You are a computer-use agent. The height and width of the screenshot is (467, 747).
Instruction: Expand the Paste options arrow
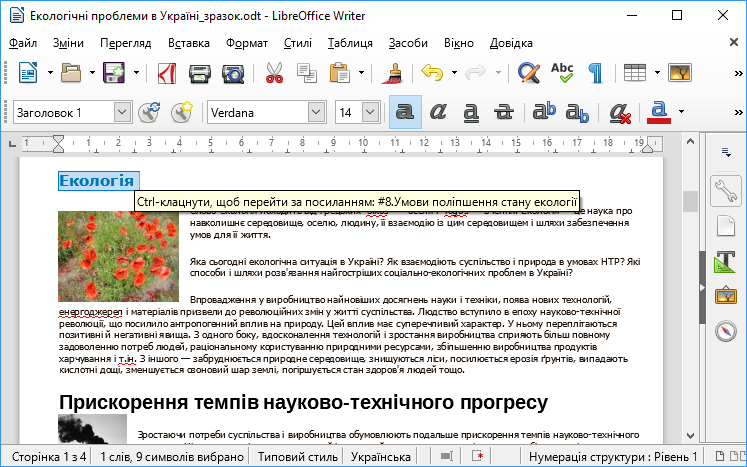362,73
